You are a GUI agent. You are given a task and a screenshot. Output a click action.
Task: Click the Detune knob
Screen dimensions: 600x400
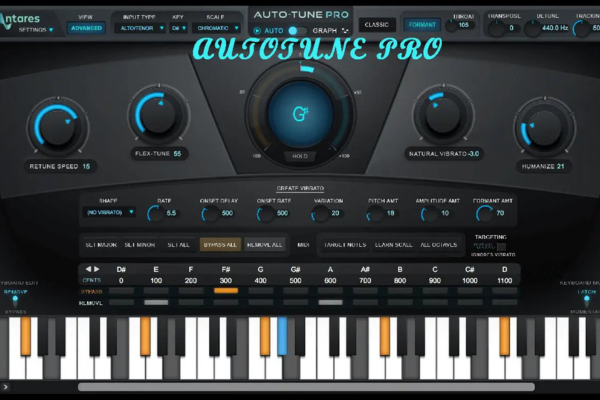[532, 28]
